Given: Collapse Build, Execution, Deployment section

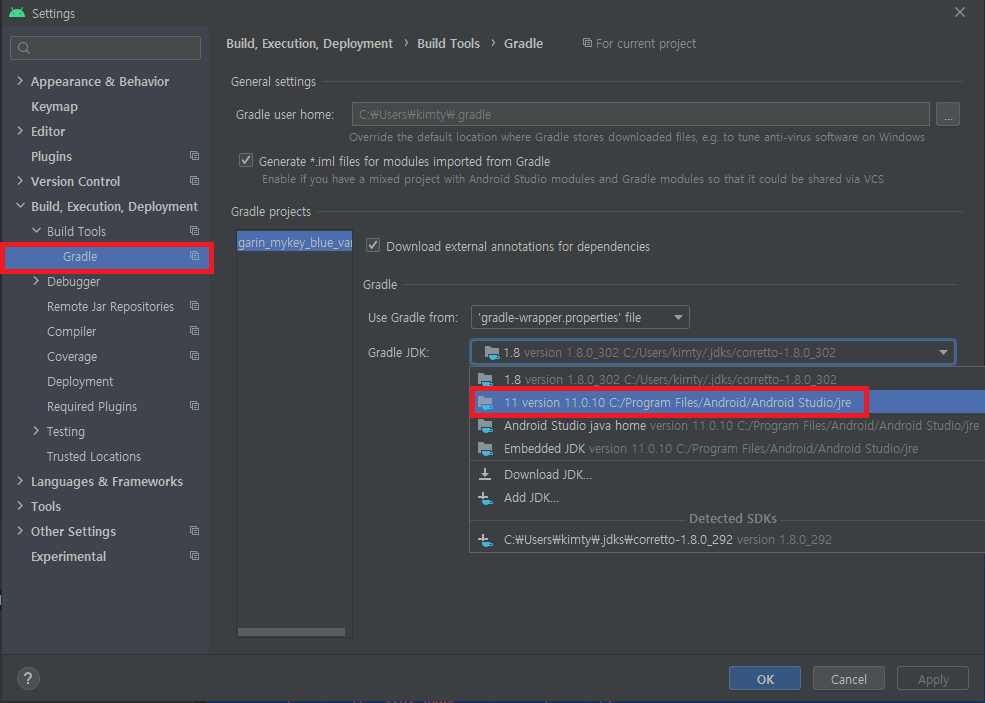Looking at the screenshot, I should coord(20,206).
